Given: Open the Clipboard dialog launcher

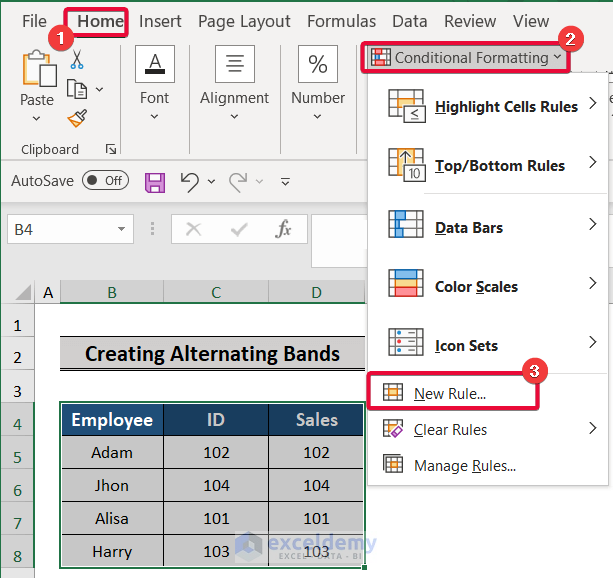Looking at the screenshot, I should click(111, 149).
